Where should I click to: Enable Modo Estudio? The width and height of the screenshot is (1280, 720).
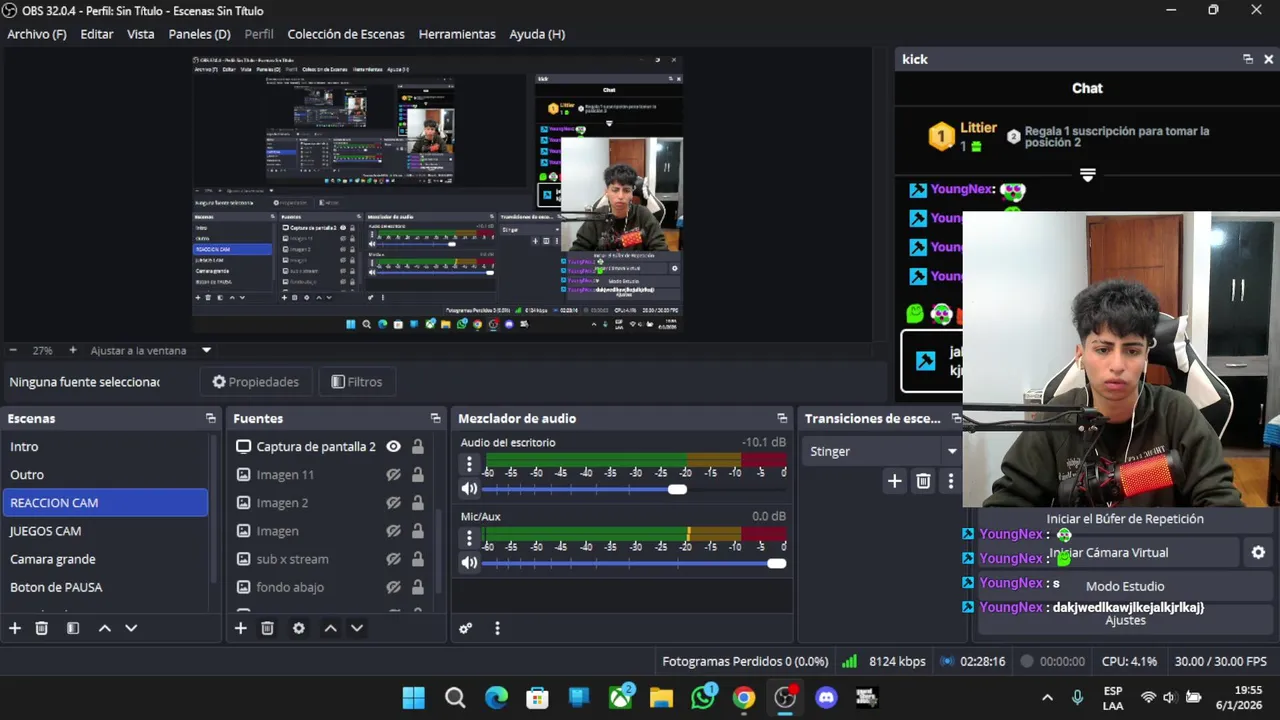(1125, 586)
